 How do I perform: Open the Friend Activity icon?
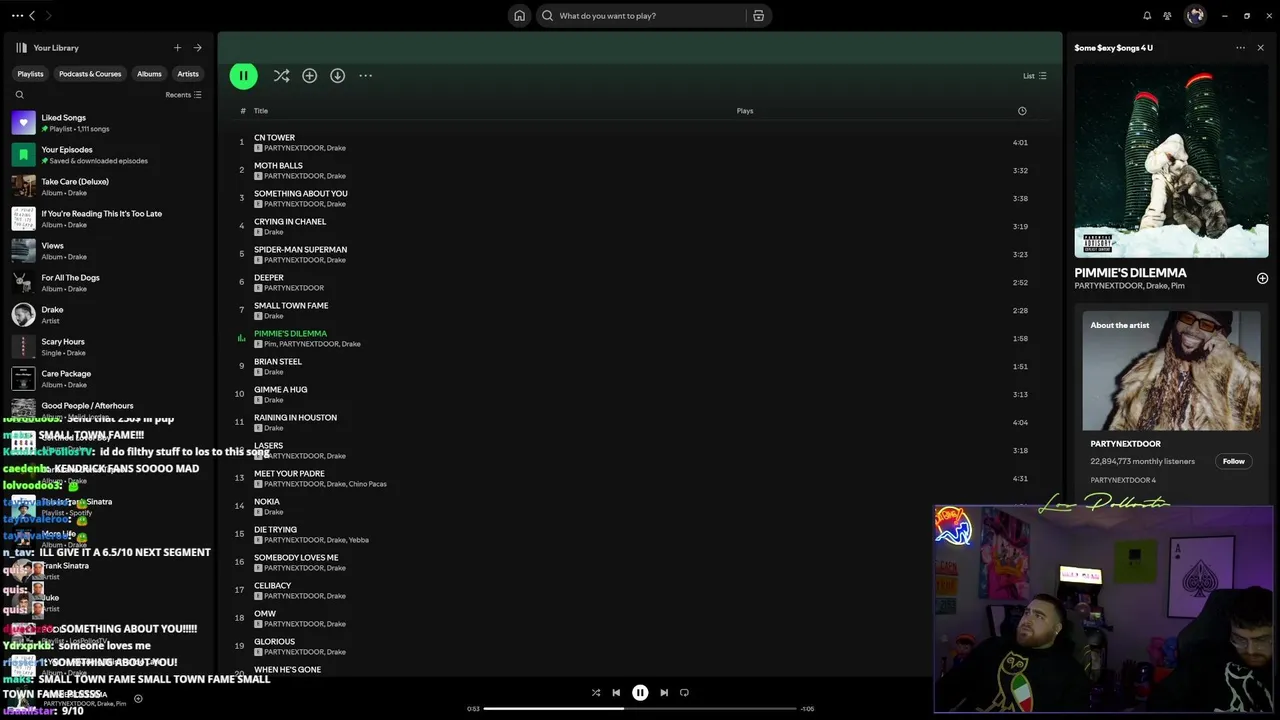1167,16
